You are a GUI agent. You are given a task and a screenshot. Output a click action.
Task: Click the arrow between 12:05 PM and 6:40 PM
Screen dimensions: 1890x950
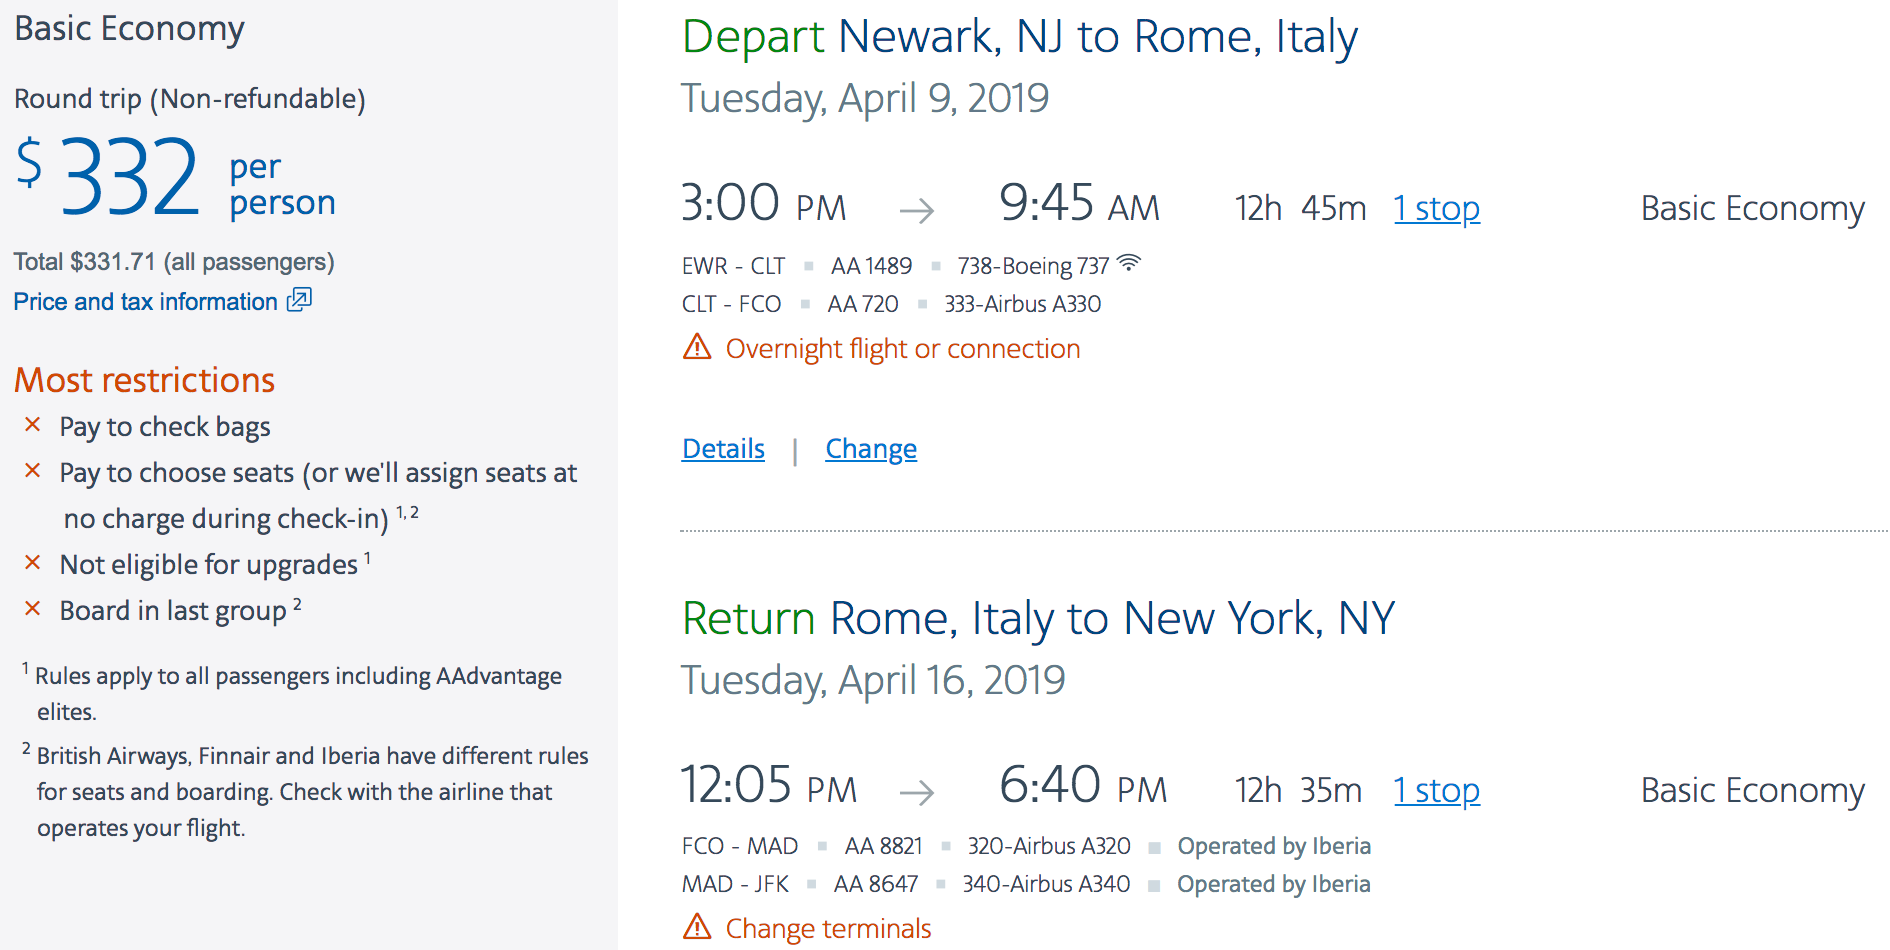pyautogui.click(x=916, y=792)
